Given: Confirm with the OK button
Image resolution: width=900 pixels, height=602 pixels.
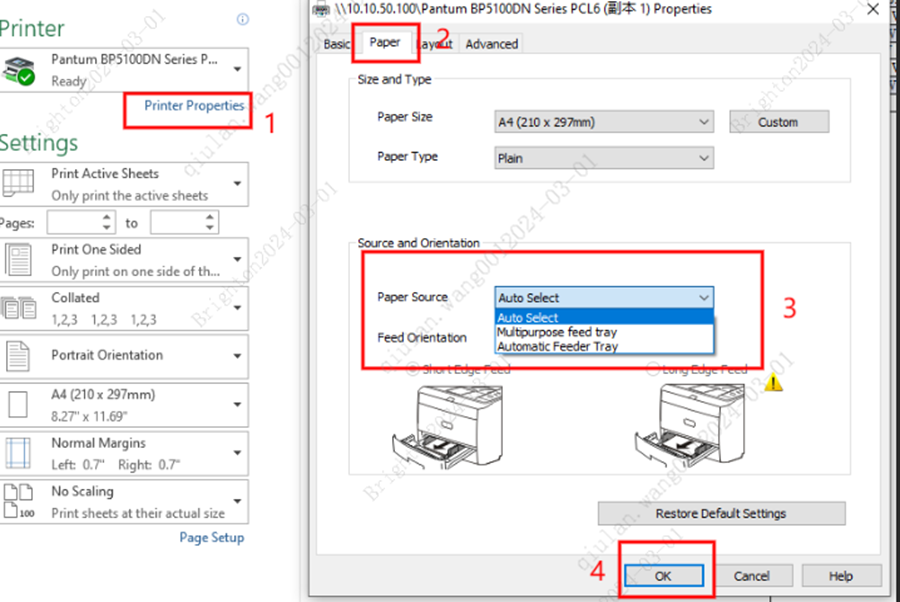Looking at the screenshot, I should point(664,576).
